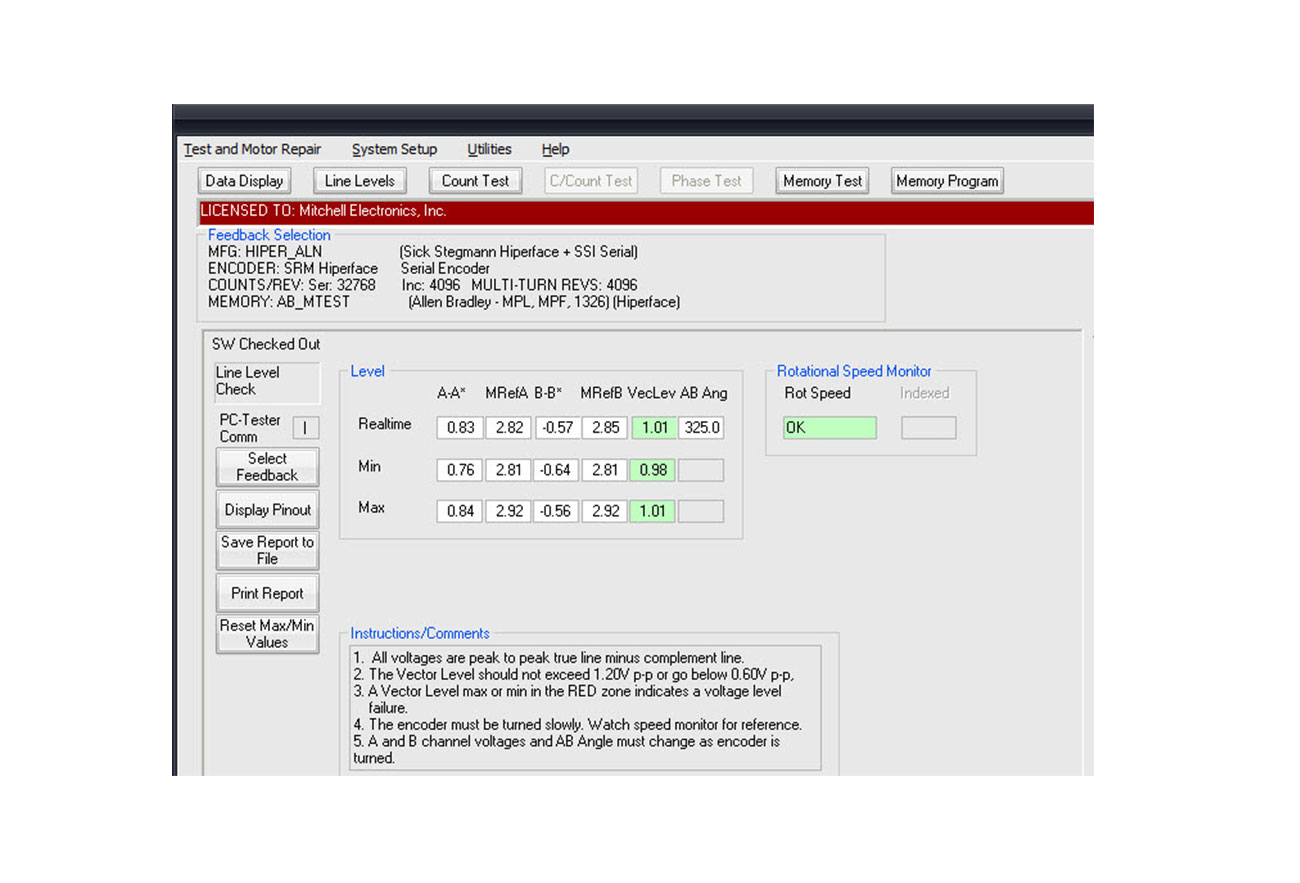Viewport: 1300px width, 883px height.
Task: Click the Instructions/Comments text box
Action: (586, 707)
